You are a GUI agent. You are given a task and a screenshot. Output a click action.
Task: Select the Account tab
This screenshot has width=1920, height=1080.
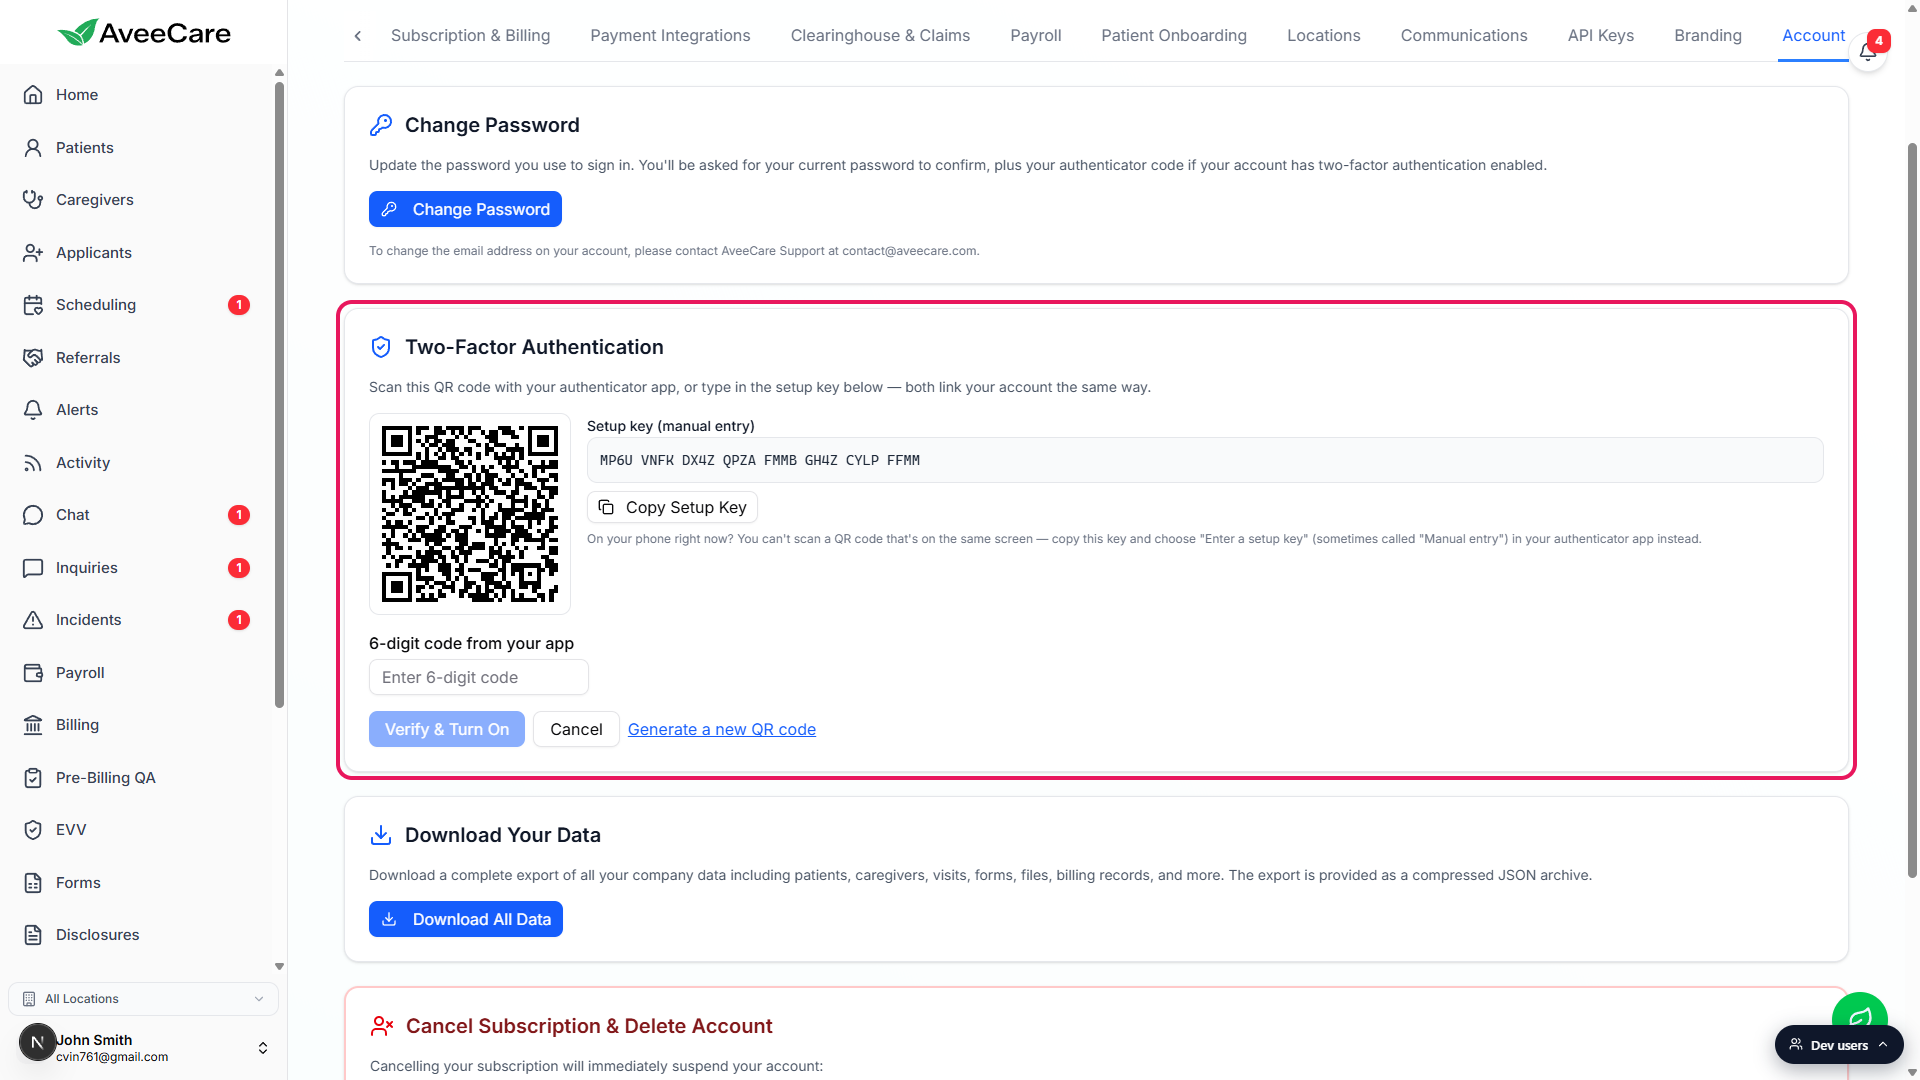(1813, 36)
